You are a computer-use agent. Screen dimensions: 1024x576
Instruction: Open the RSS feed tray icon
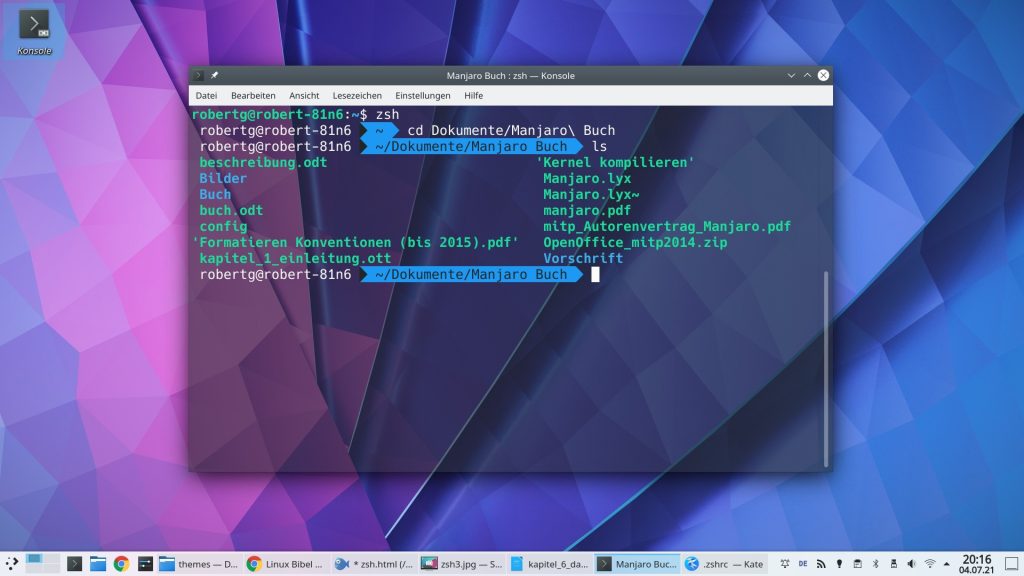pos(821,564)
